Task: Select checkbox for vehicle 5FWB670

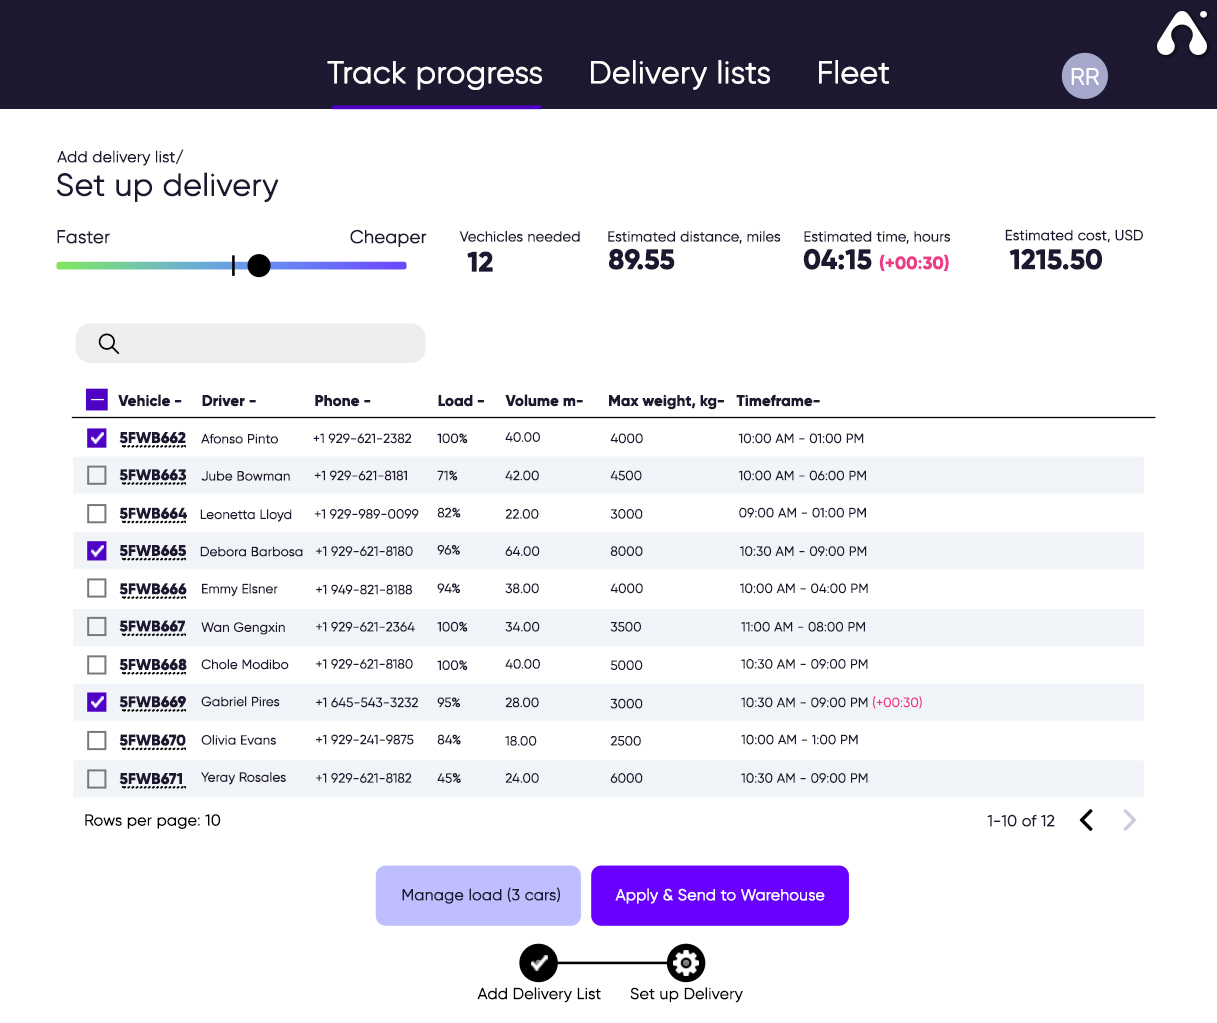Action: (97, 740)
